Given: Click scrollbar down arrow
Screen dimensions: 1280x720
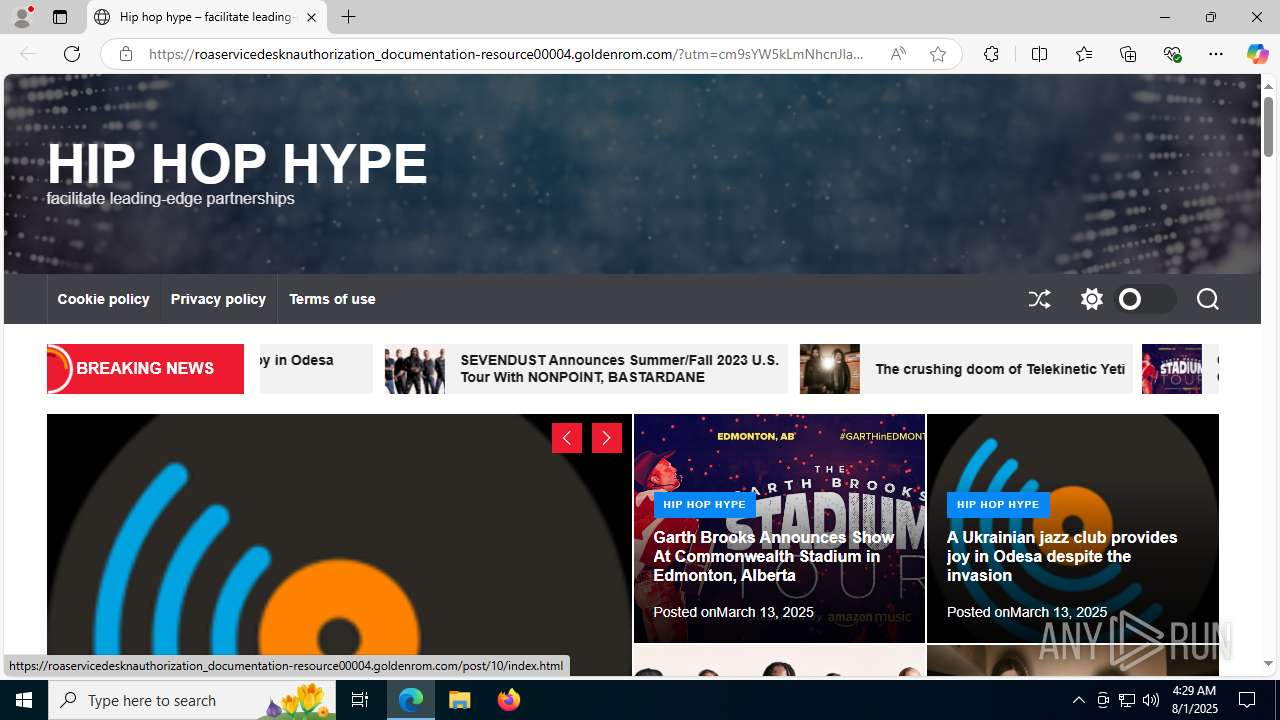Looking at the screenshot, I should 1268,663.
